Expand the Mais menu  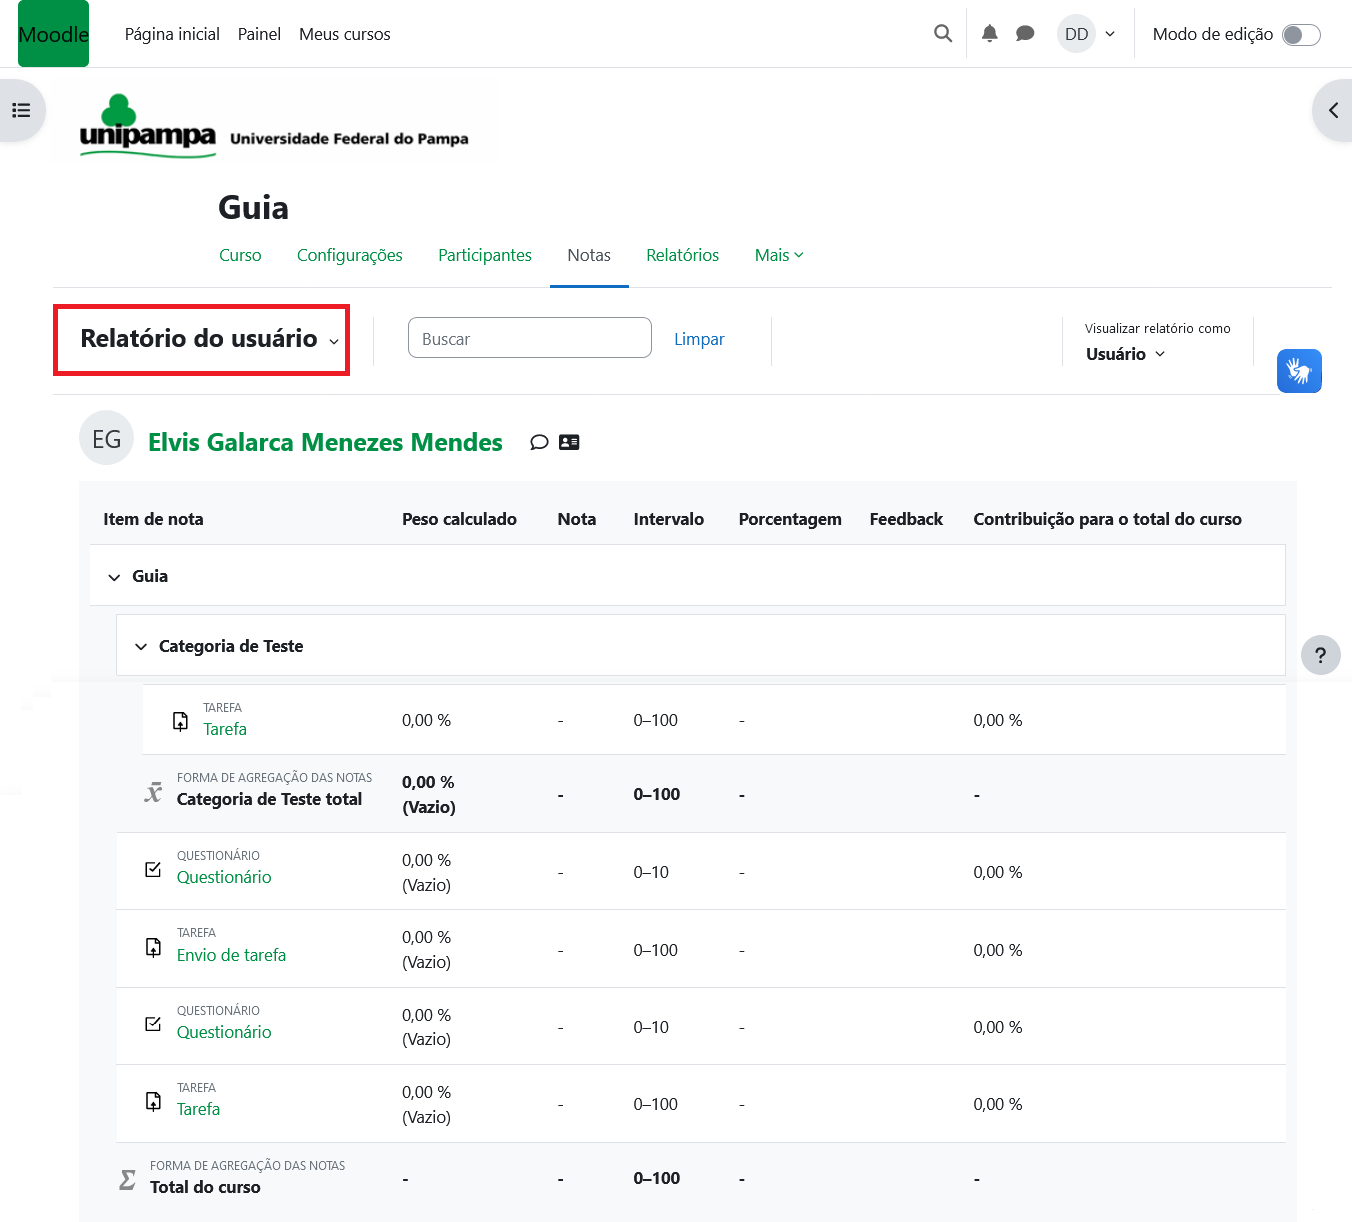coord(778,255)
